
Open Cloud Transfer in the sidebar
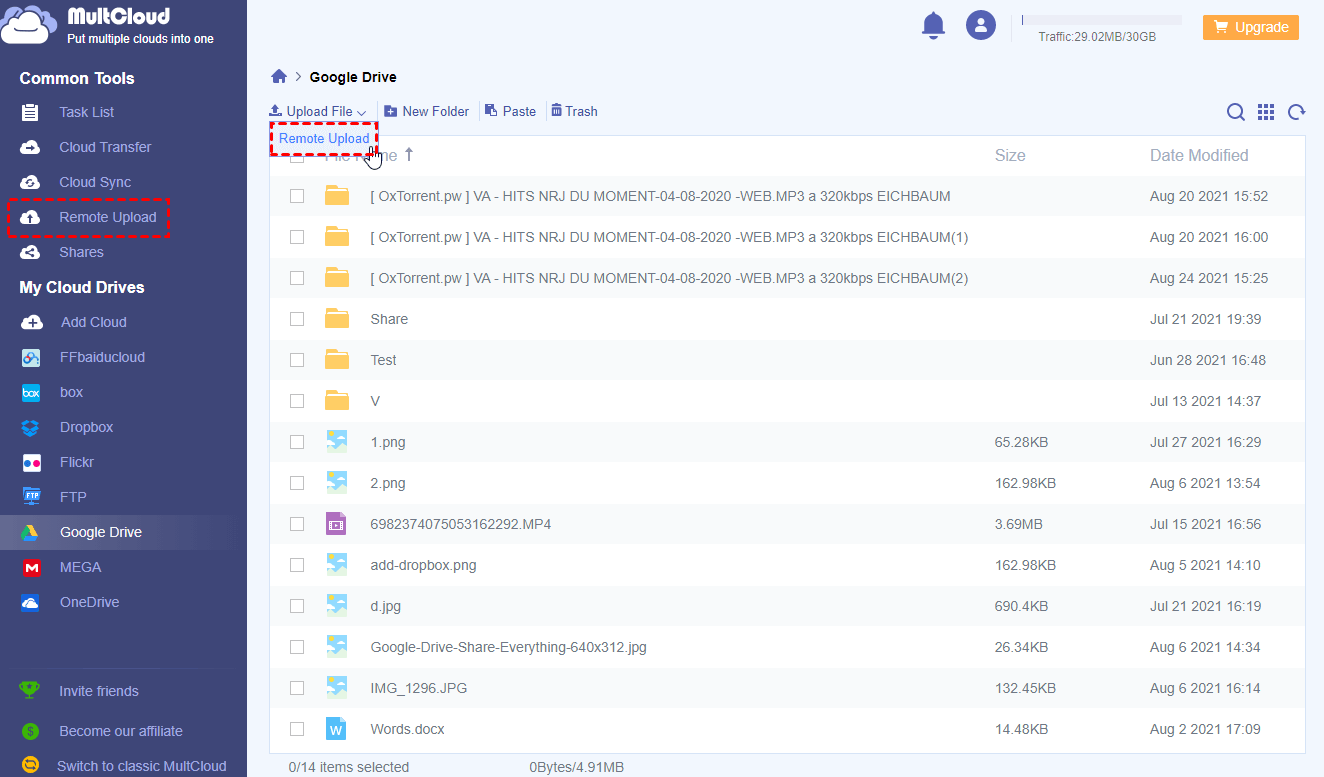tap(105, 147)
